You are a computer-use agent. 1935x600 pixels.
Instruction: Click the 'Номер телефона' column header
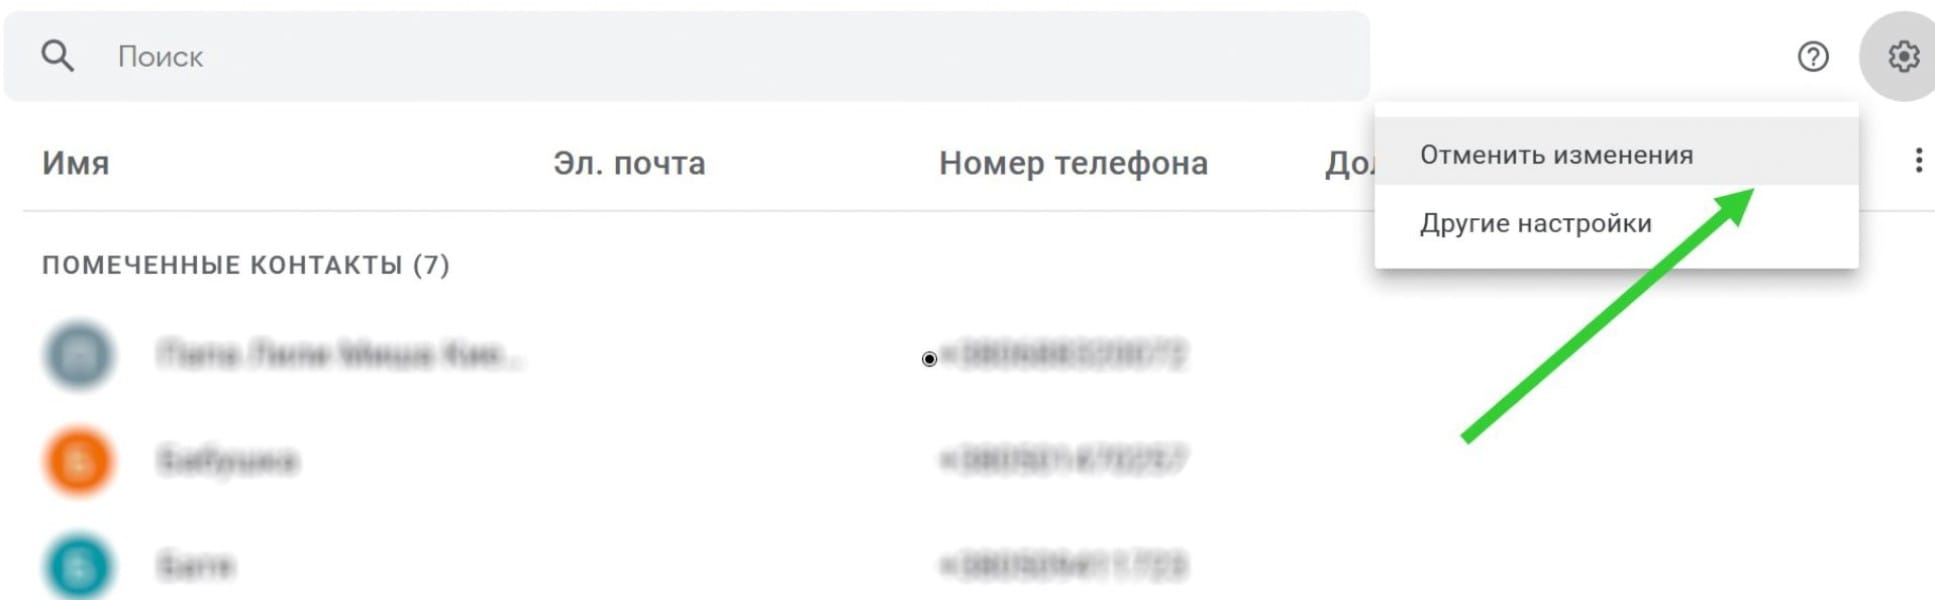[x=1072, y=163]
